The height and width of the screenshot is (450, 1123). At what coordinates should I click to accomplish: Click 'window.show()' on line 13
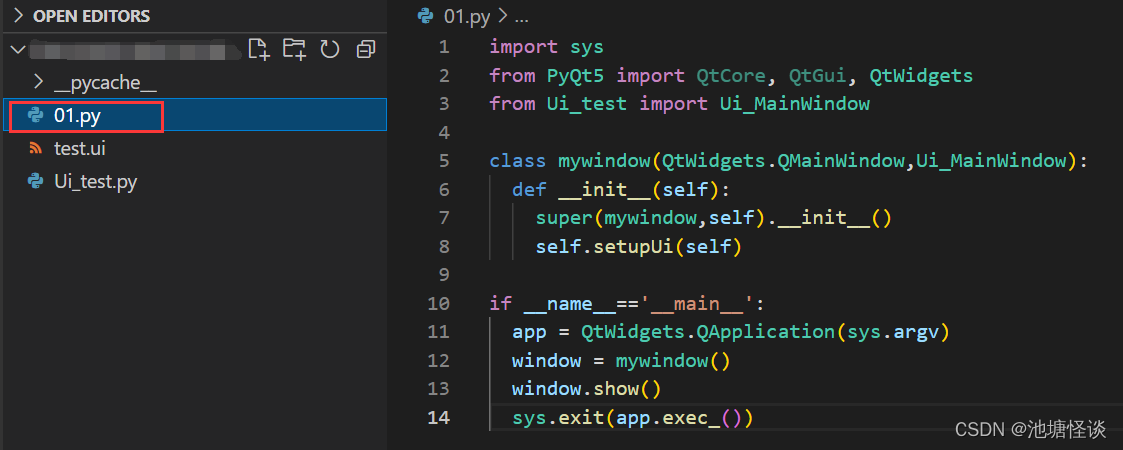click(587, 389)
